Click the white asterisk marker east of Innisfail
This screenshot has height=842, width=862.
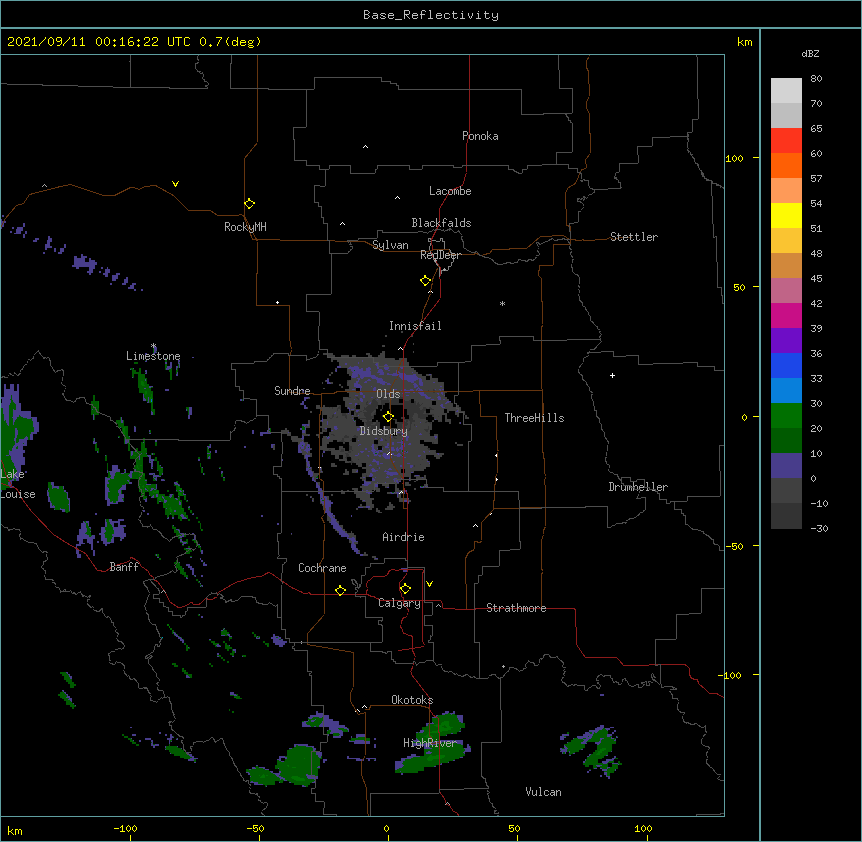(x=502, y=303)
